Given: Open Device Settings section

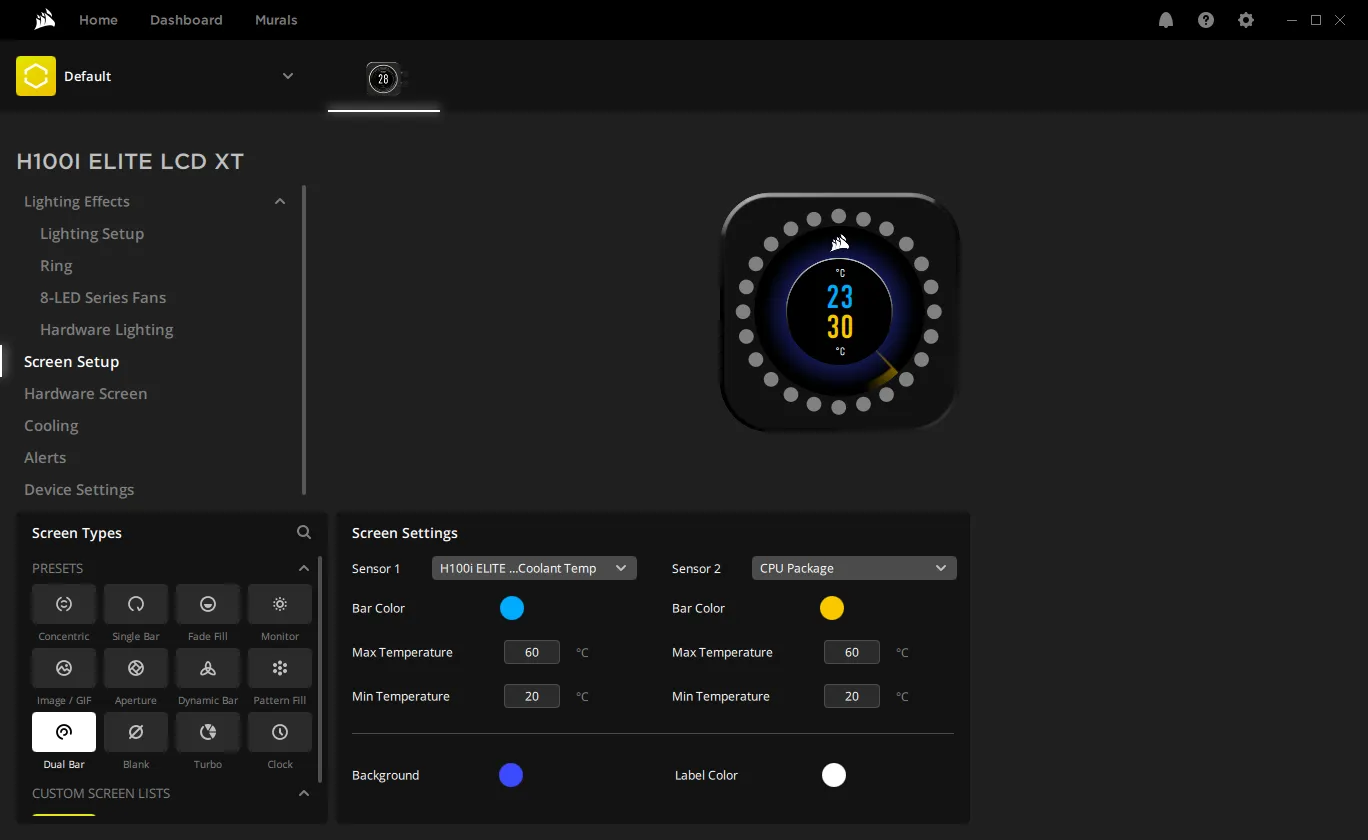Looking at the screenshot, I should pos(79,489).
